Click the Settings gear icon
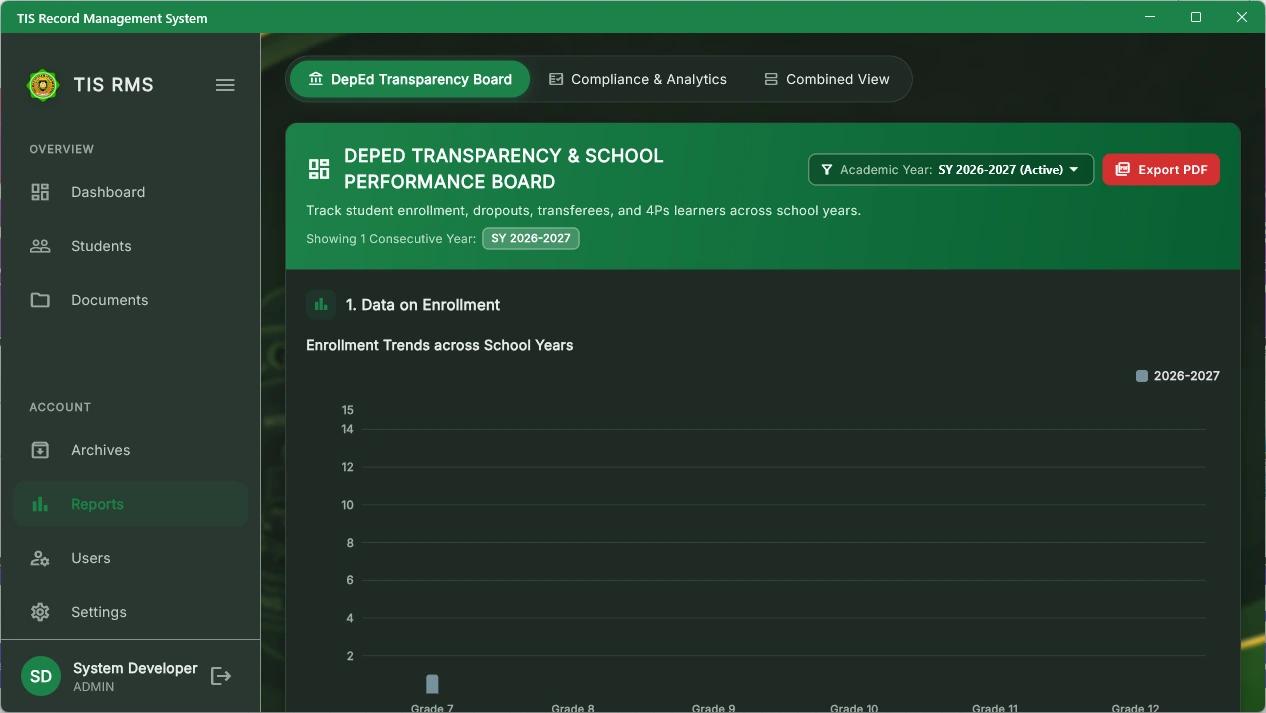Viewport: 1266px width, 713px height. pyautogui.click(x=40, y=612)
